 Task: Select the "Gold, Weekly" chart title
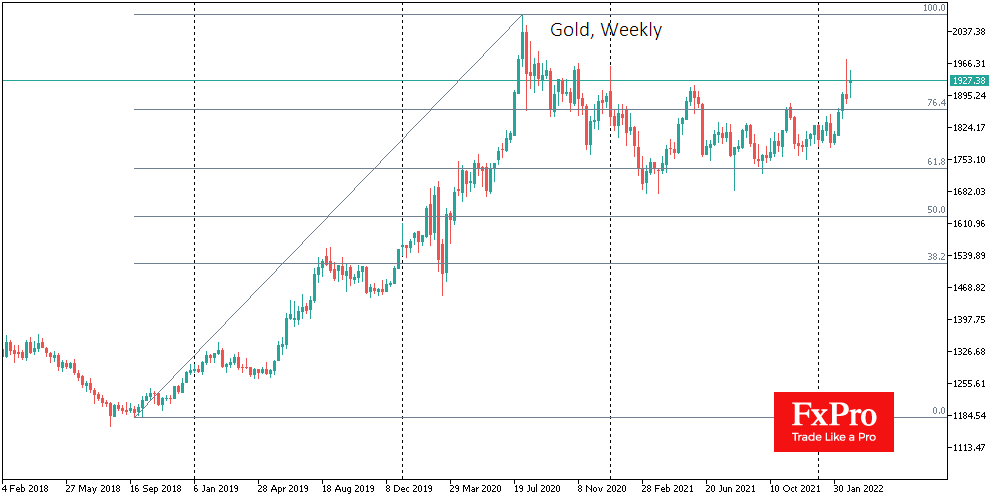(605, 30)
